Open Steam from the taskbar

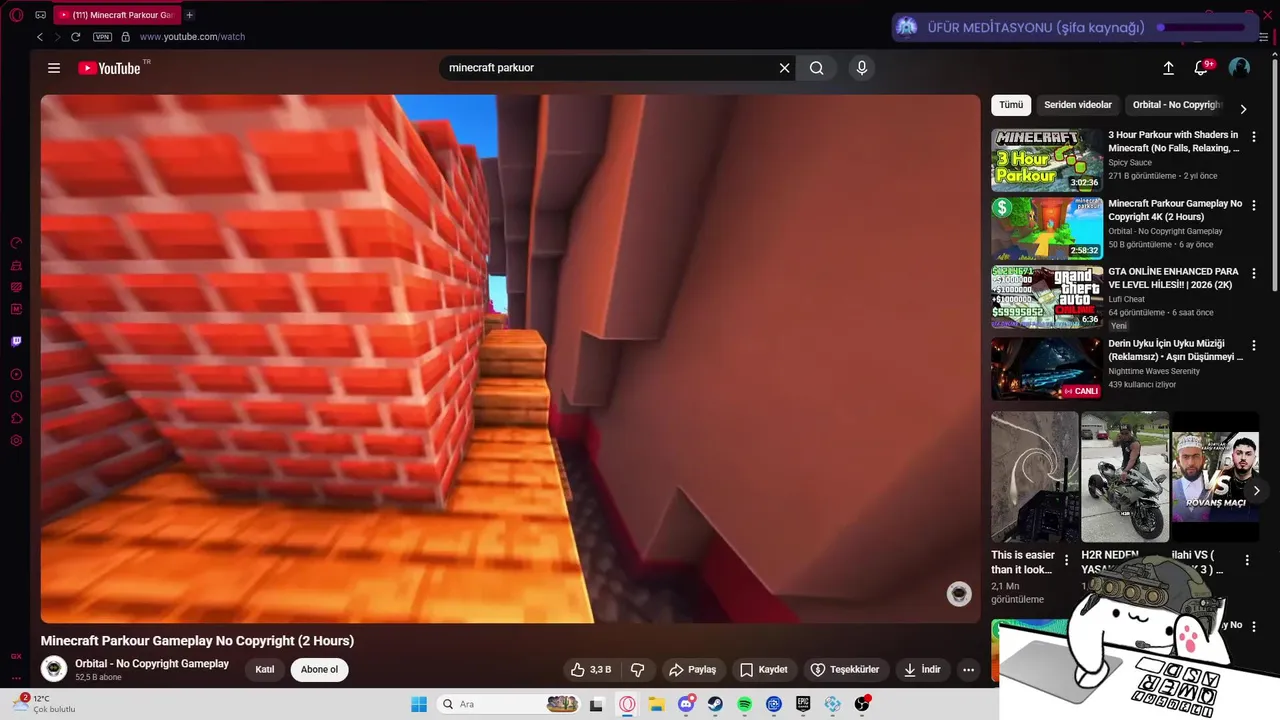(715, 704)
